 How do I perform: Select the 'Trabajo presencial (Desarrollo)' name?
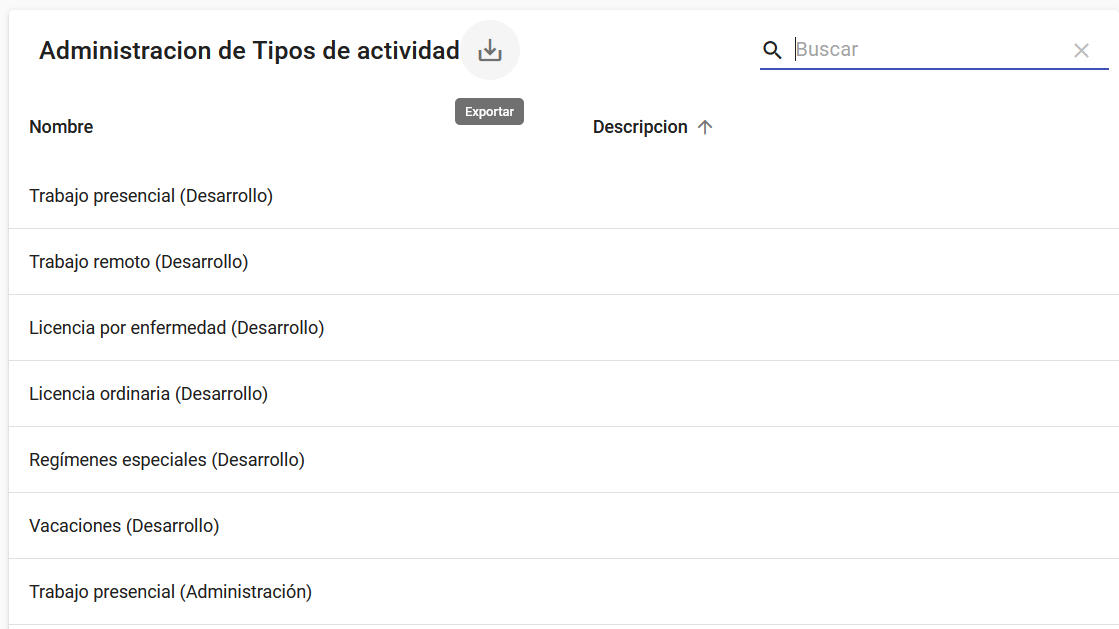coord(151,196)
